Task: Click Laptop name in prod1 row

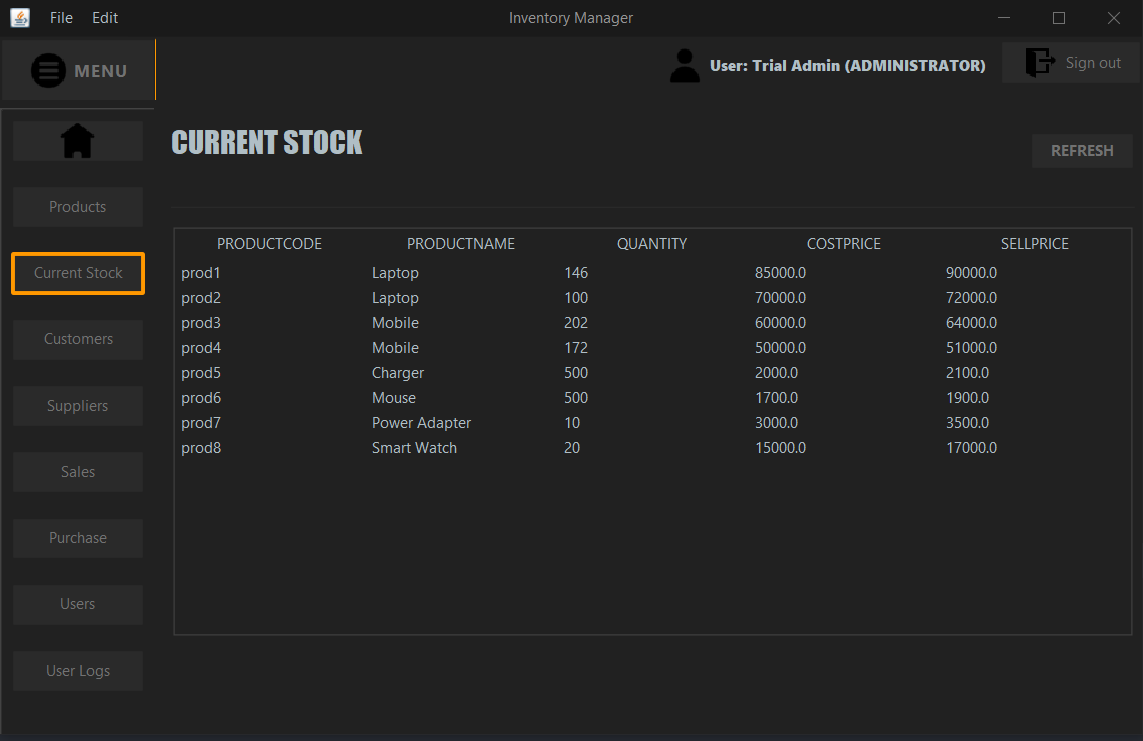Action: pos(461,273)
